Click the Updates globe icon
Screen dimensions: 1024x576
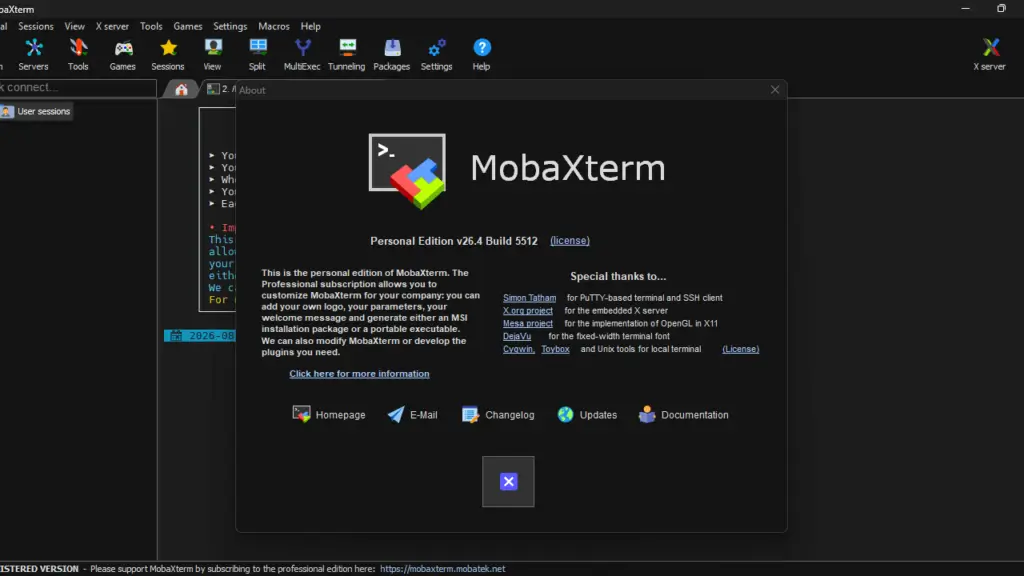tap(566, 415)
